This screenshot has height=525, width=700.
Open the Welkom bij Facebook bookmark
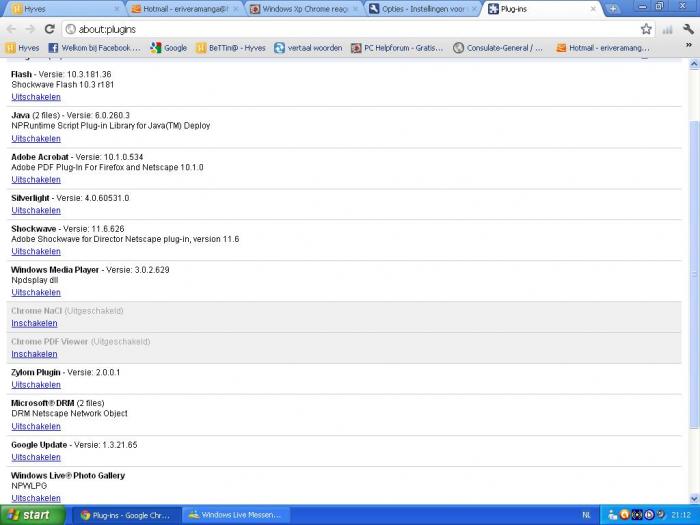point(94,48)
